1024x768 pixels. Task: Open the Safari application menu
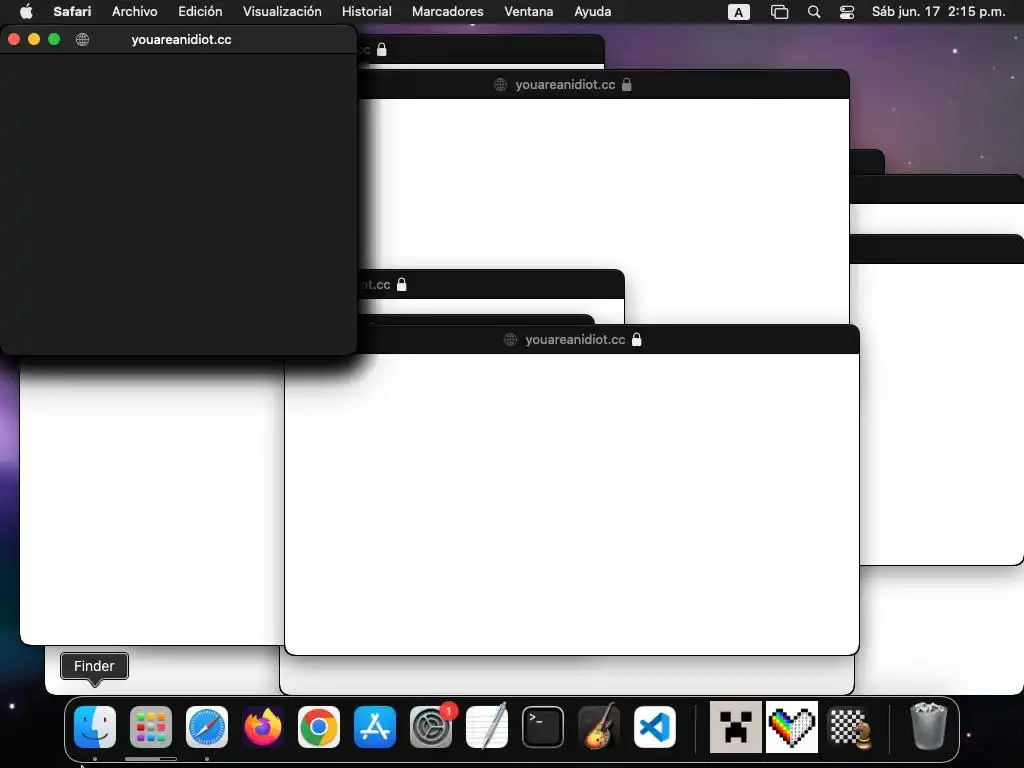[x=72, y=11]
